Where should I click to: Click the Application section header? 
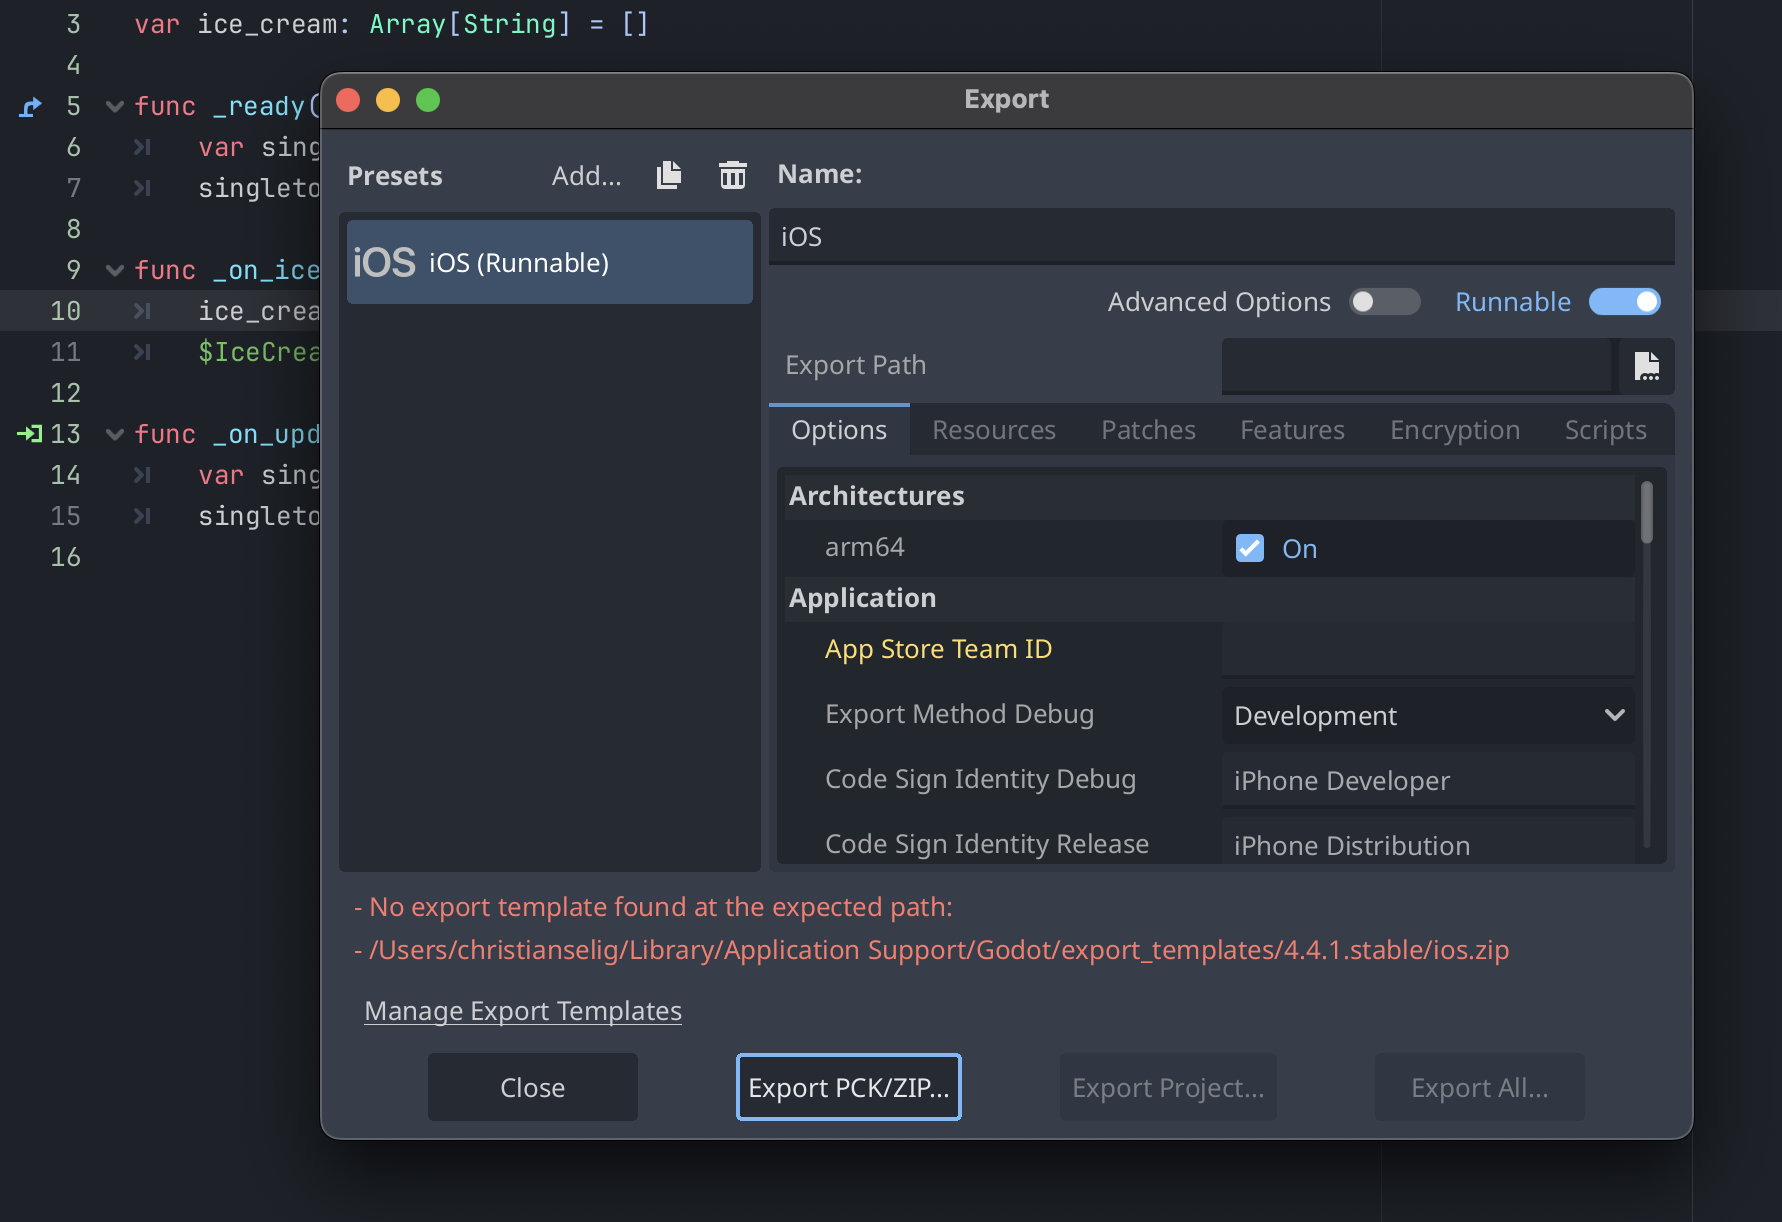click(x=1209, y=598)
